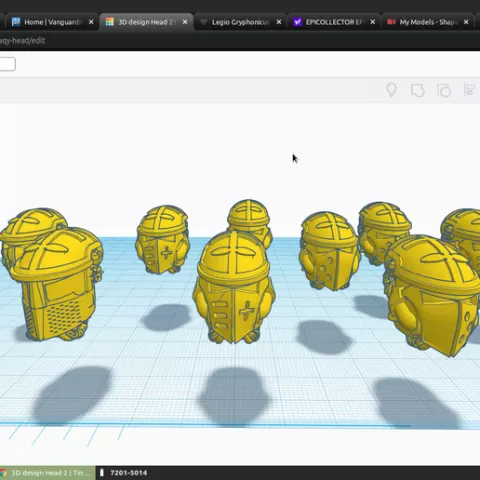
Task: Click the 3D design Head 2 taskbar entry
Action: coord(47,473)
